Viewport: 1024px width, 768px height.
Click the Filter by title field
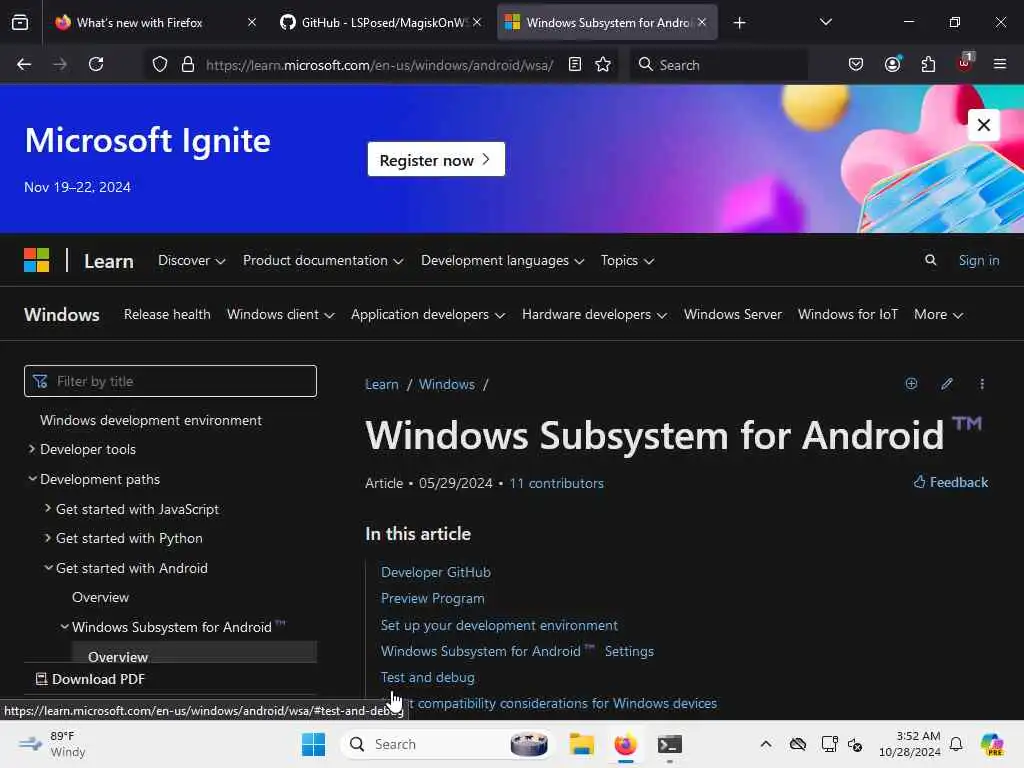point(170,381)
